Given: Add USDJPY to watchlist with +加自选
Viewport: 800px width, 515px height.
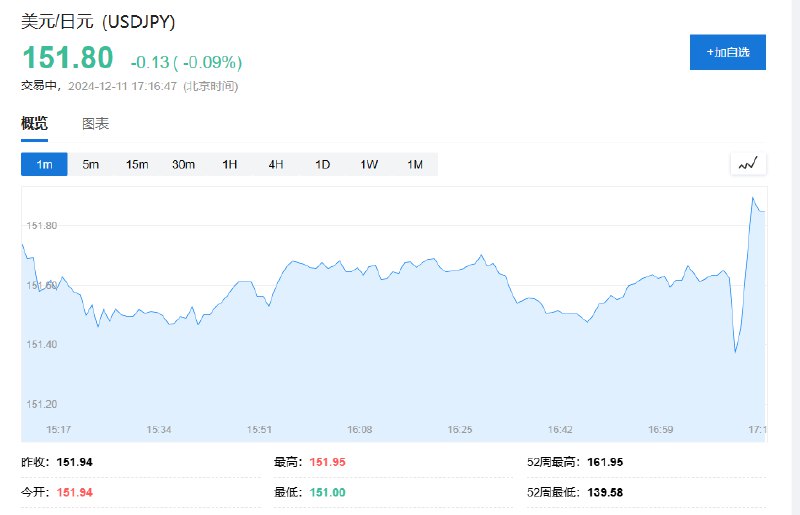Looking at the screenshot, I should click(x=728, y=52).
